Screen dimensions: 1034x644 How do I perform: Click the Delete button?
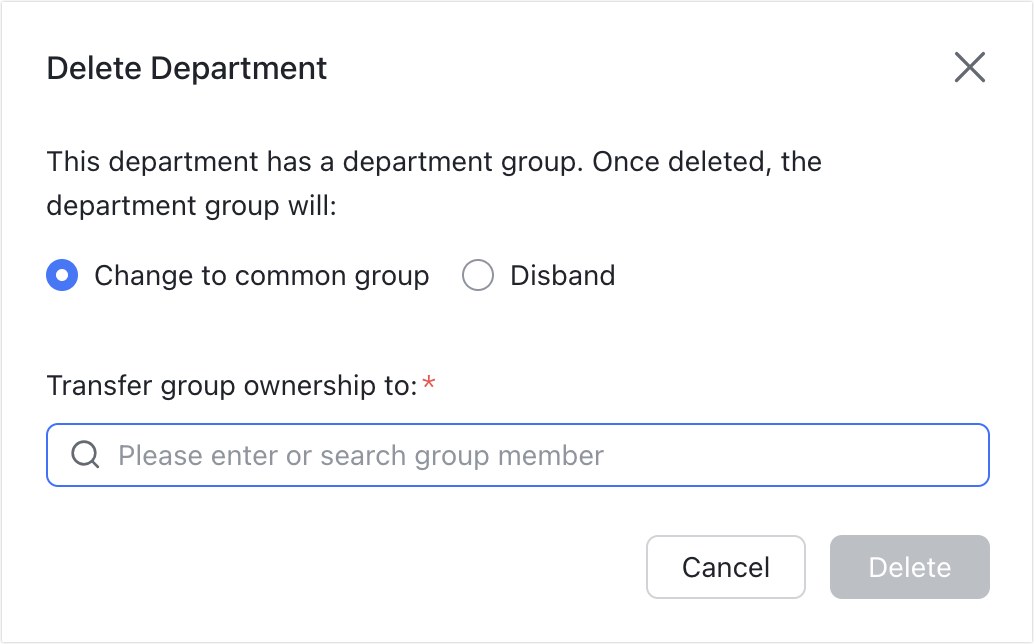click(x=909, y=567)
